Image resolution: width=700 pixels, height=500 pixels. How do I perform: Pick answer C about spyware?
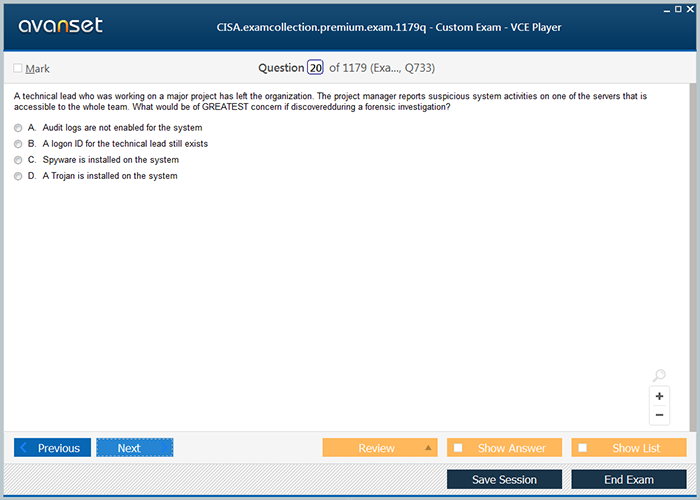tap(18, 160)
